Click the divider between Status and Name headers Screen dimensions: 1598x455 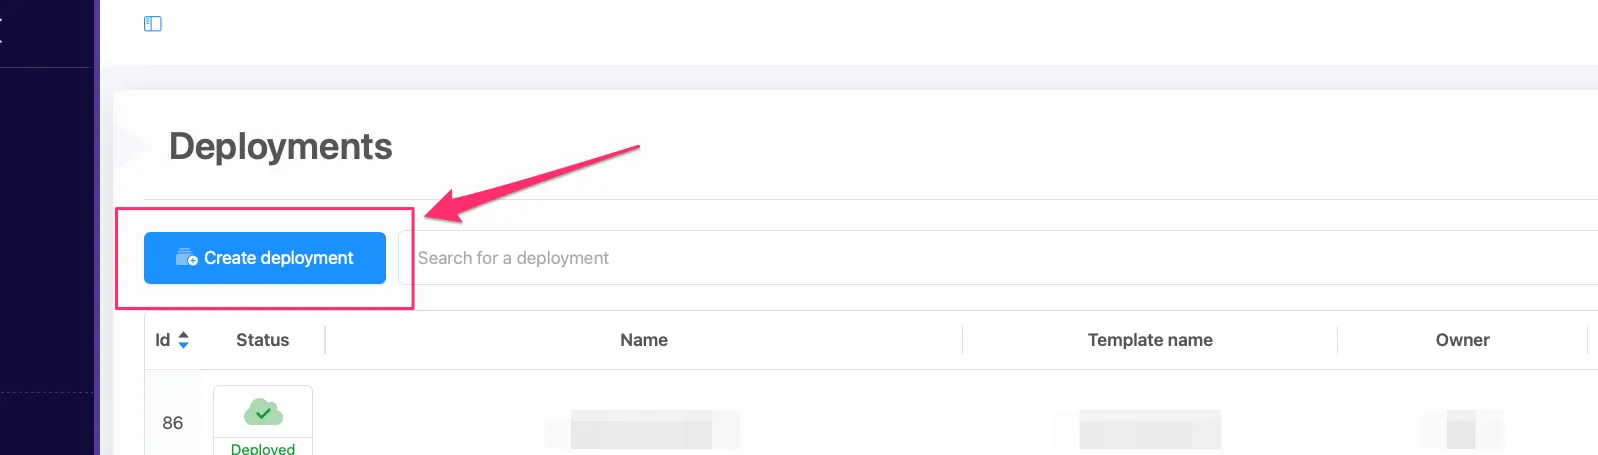325,340
